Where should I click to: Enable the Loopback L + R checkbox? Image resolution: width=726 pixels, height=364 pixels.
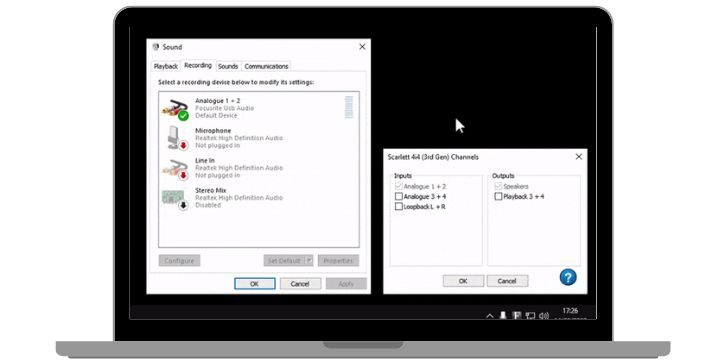point(399,207)
